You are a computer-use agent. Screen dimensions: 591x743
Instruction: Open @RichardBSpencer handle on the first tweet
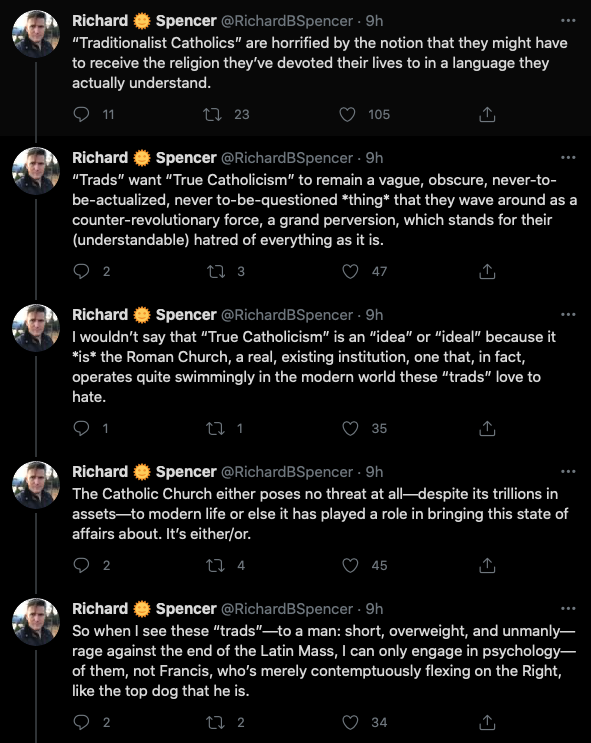(x=287, y=21)
